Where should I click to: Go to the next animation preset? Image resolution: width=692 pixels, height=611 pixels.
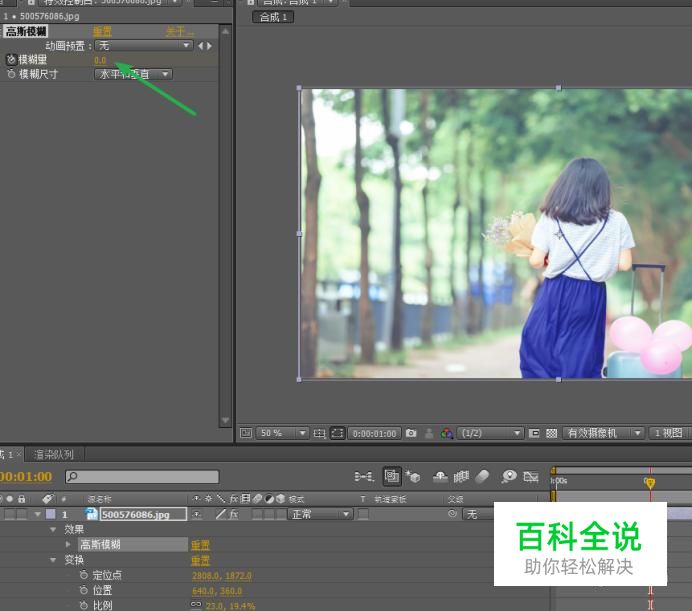[x=209, y=45]
